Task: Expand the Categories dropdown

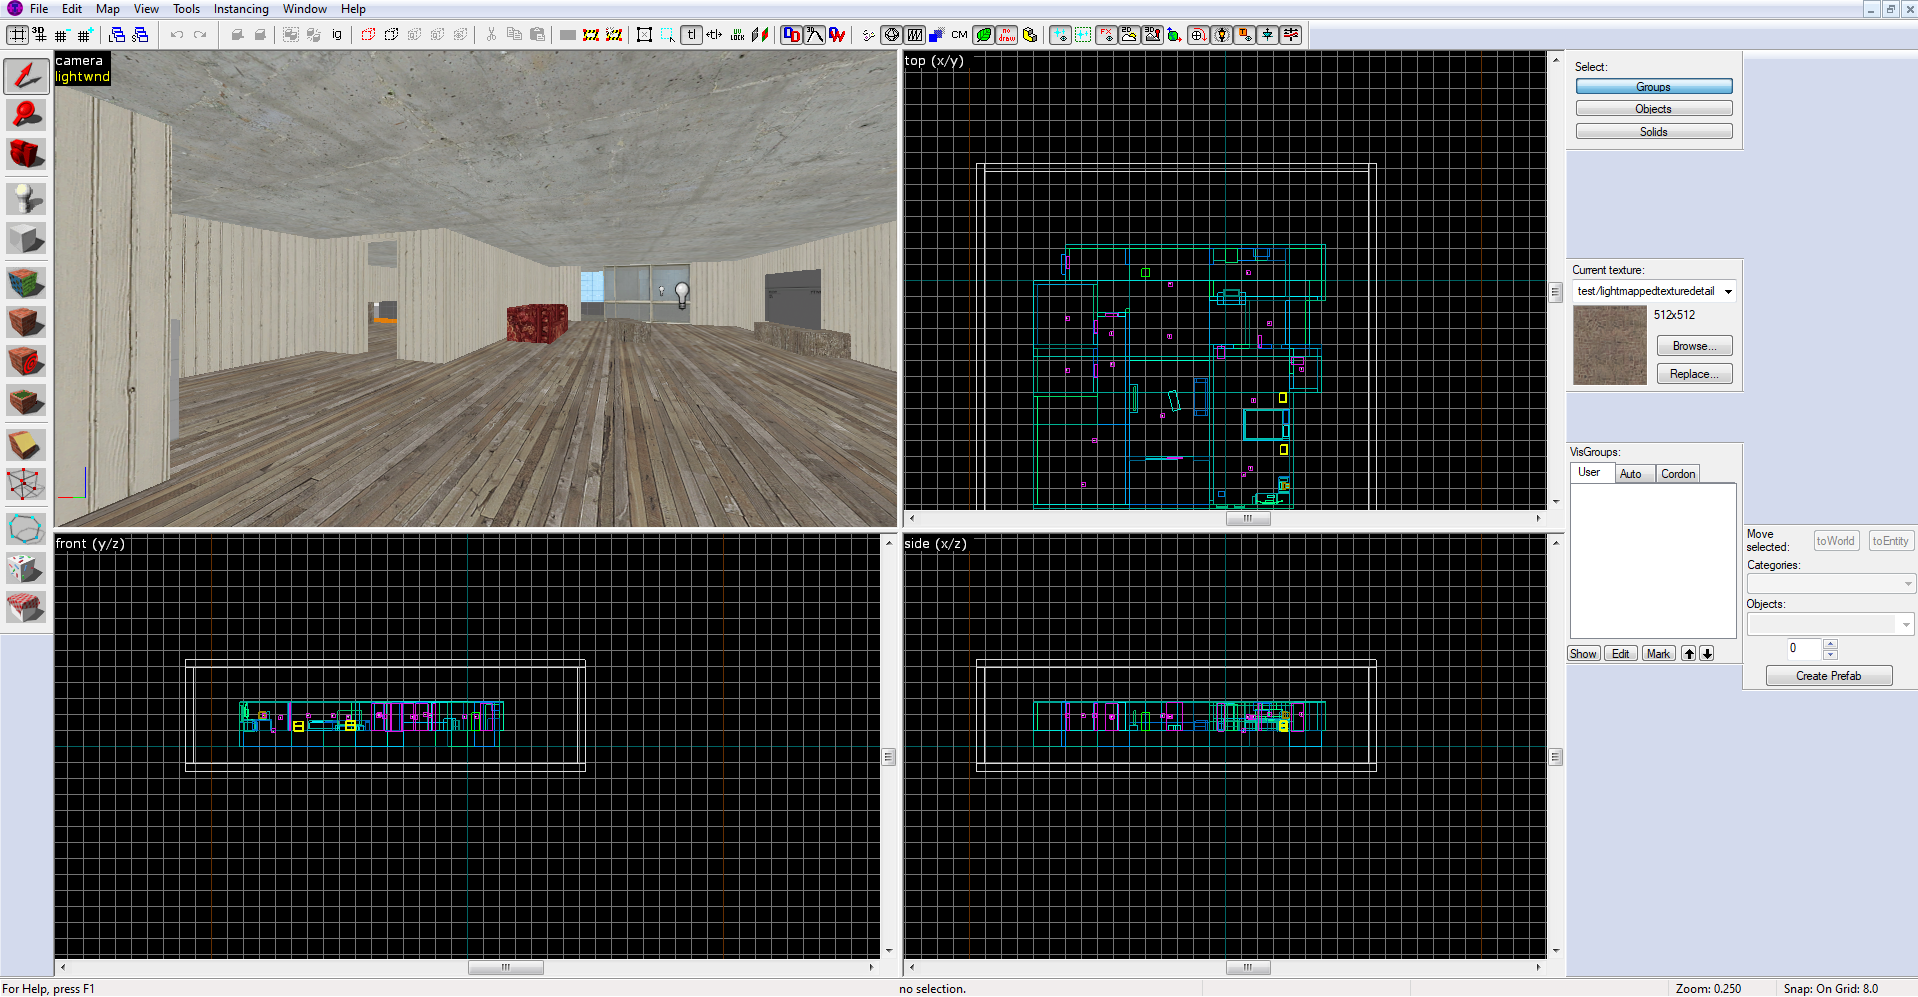Action: tap(1906, 583)
